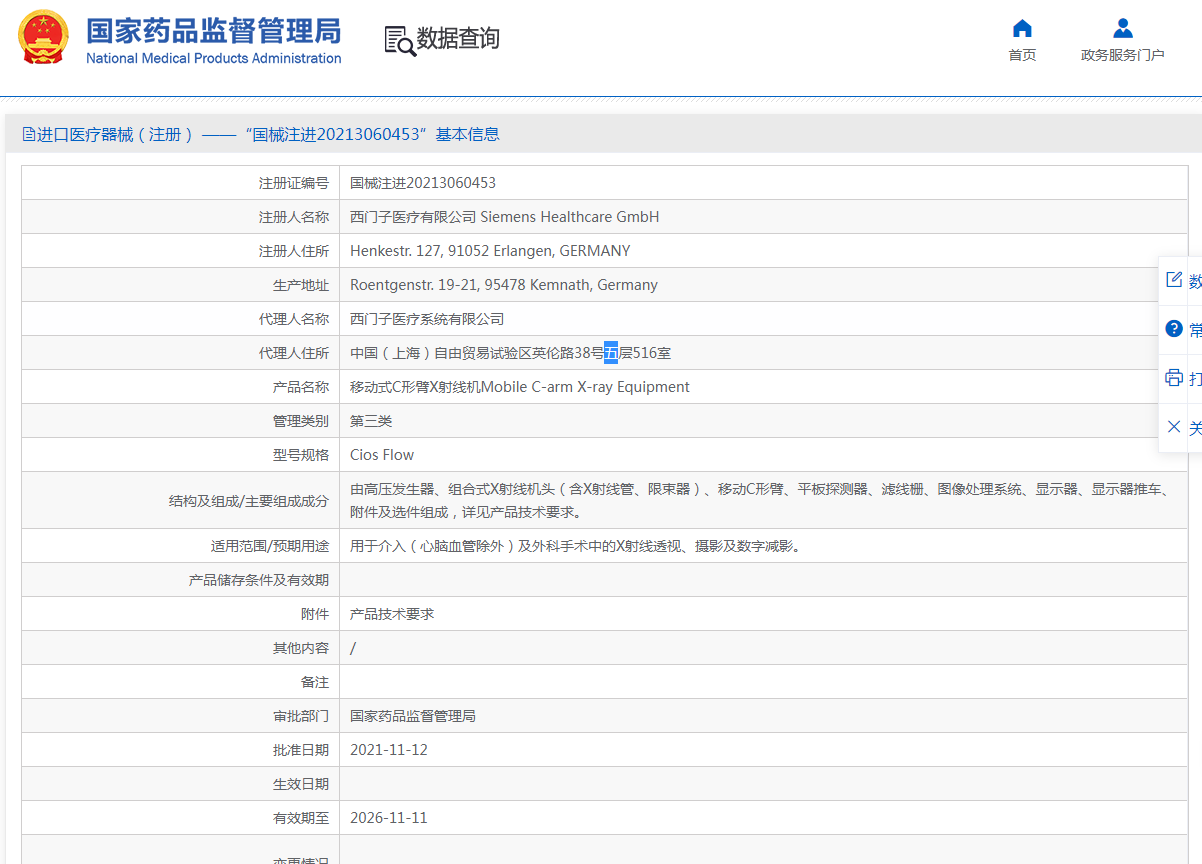Click the 型号规格 label
Image resolution: width=1202 pixels, height=864 pixels.
coord(301,455)
